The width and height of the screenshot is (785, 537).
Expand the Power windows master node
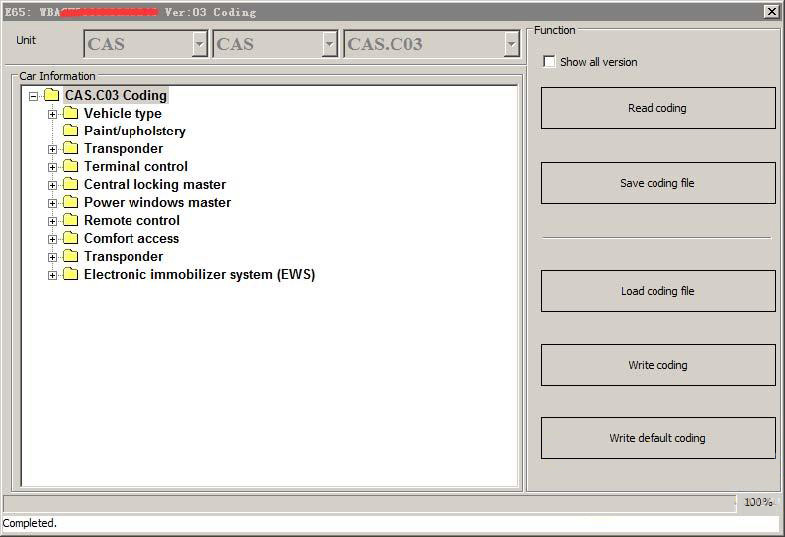(53, 203)
